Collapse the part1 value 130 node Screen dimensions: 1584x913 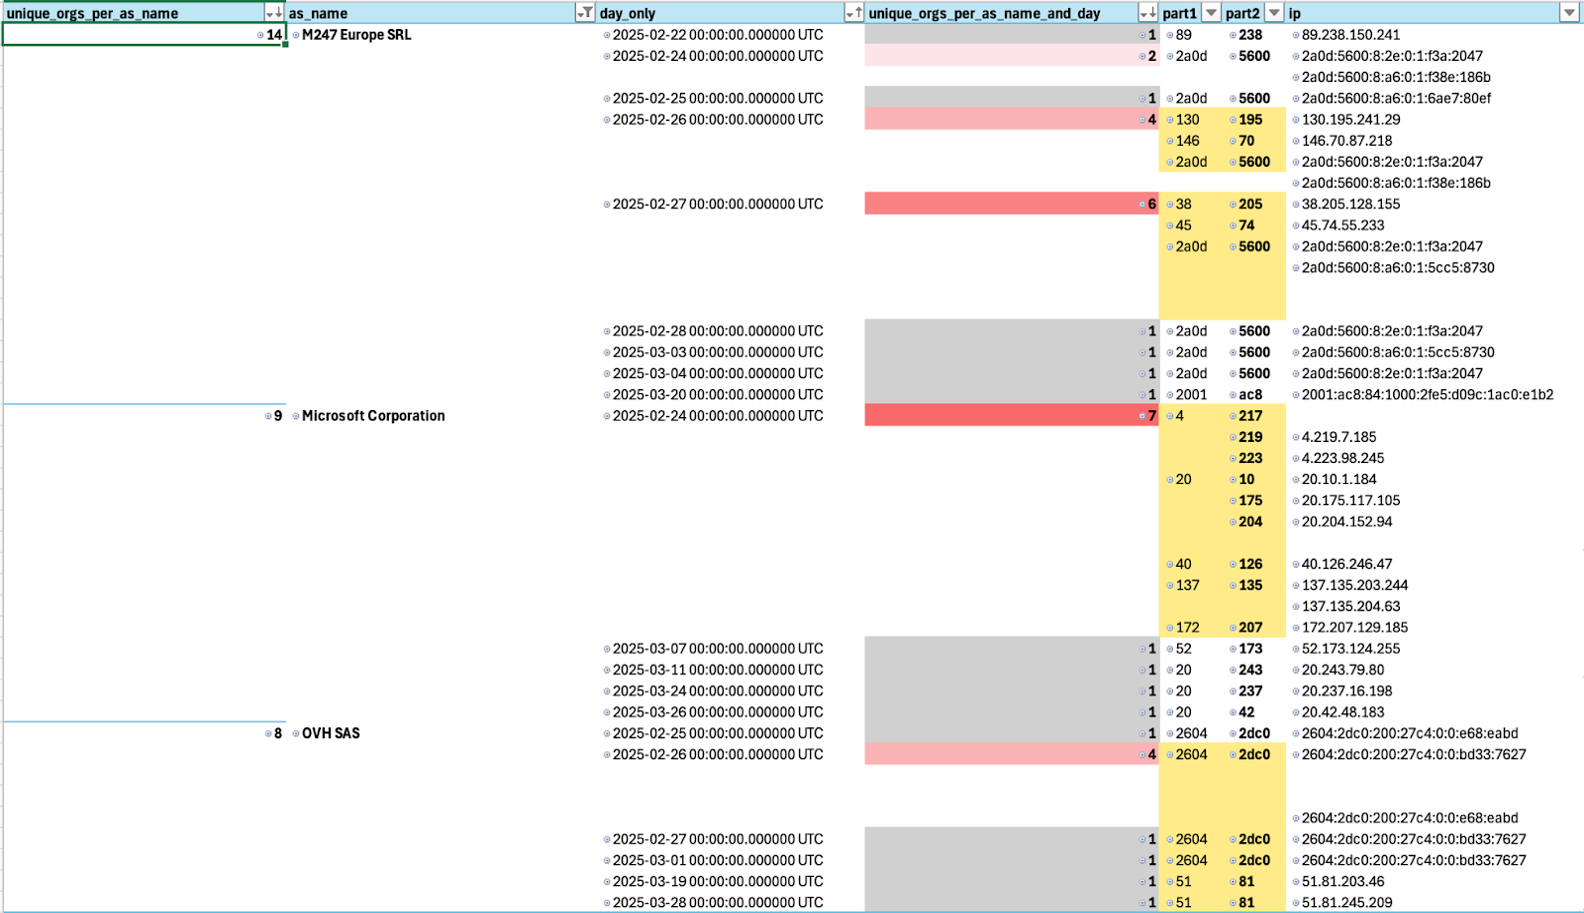coord(1170,120)
